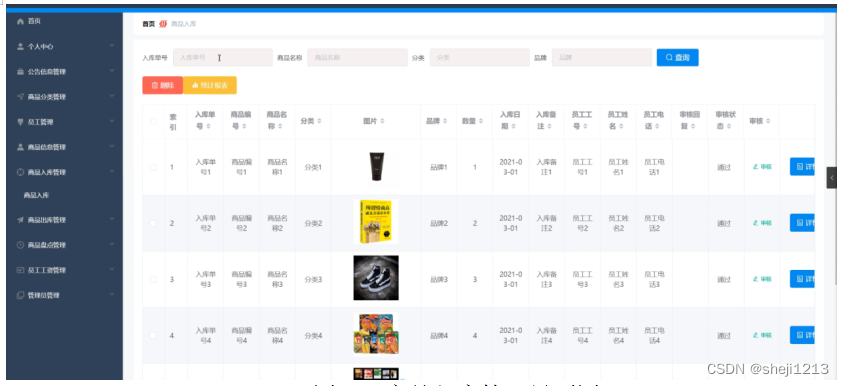The height and width of the screenshot is (386, 844).
Task: Click the 员工电话3 cell
Action: (x=654, y=279)
